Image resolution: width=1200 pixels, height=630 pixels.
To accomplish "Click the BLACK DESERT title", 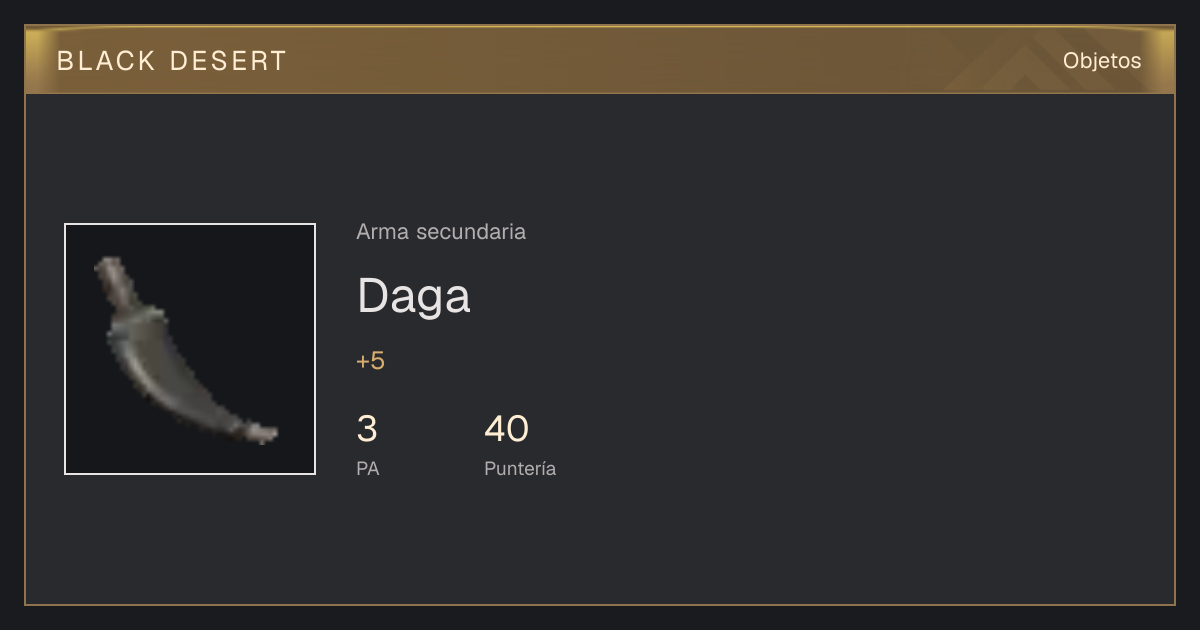I will [172, 61].
